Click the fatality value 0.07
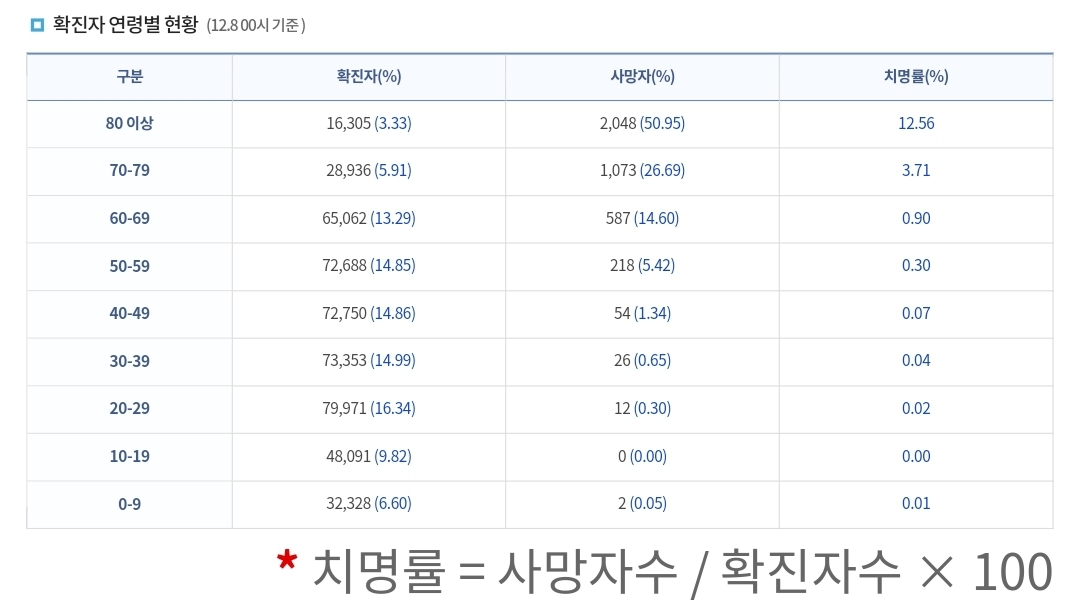Viewport: 1080px width, 603px height. [916, 314]
